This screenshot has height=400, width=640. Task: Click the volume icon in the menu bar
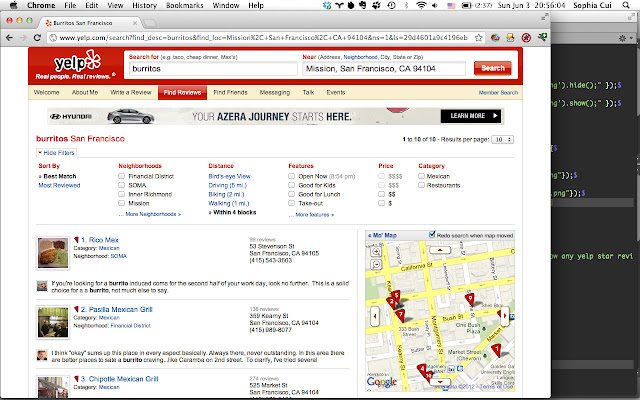coord(435,5)
